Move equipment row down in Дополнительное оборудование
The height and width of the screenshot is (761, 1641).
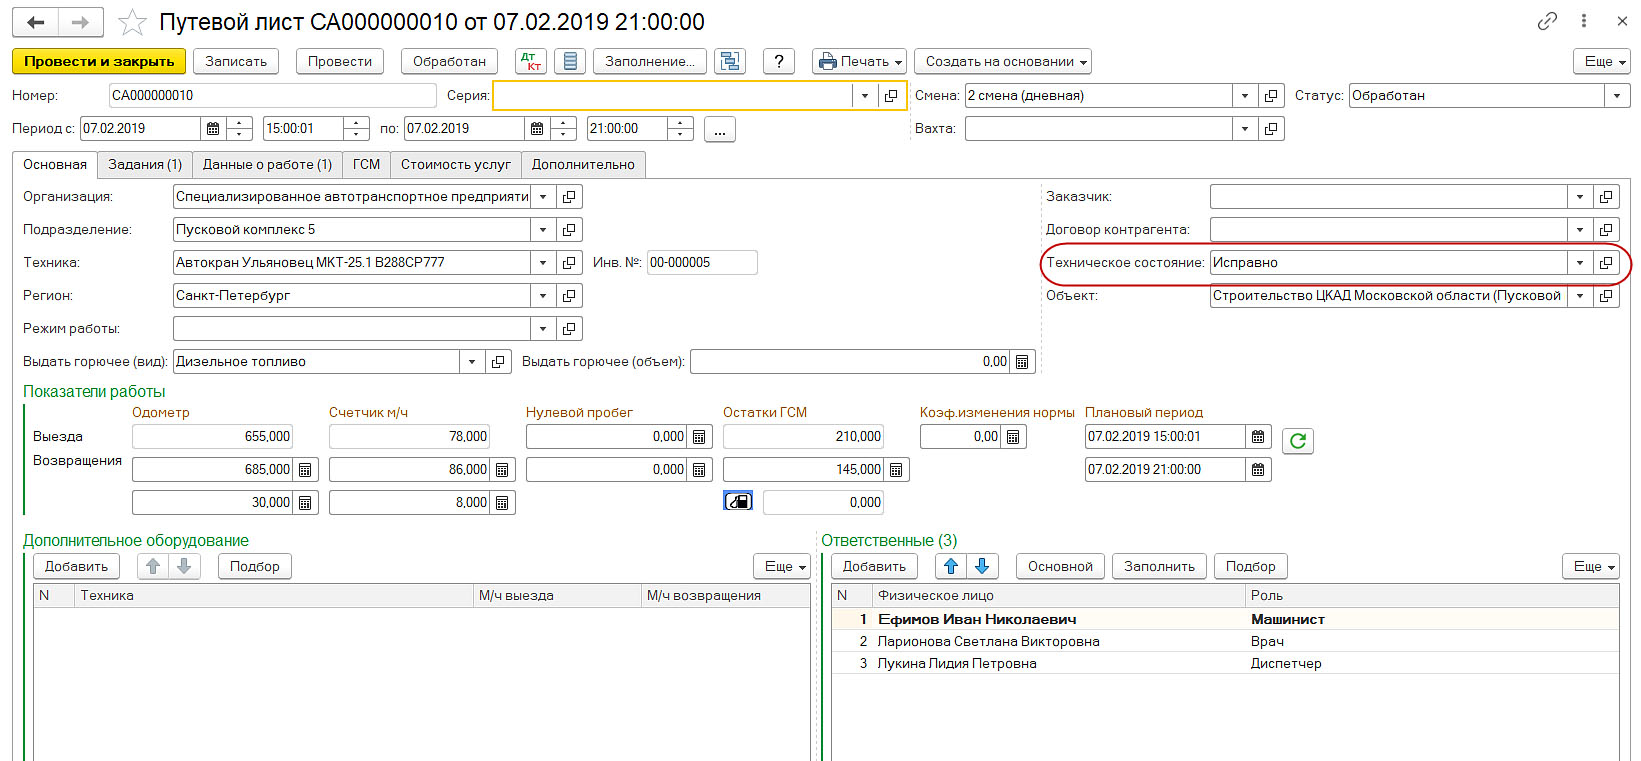pos(184,566)
